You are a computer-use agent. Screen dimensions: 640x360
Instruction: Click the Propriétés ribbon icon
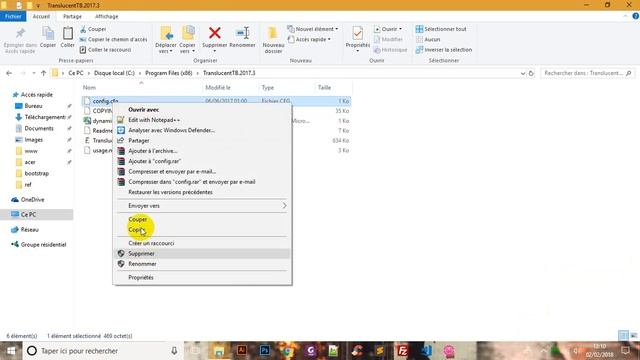tap(358, 33)
